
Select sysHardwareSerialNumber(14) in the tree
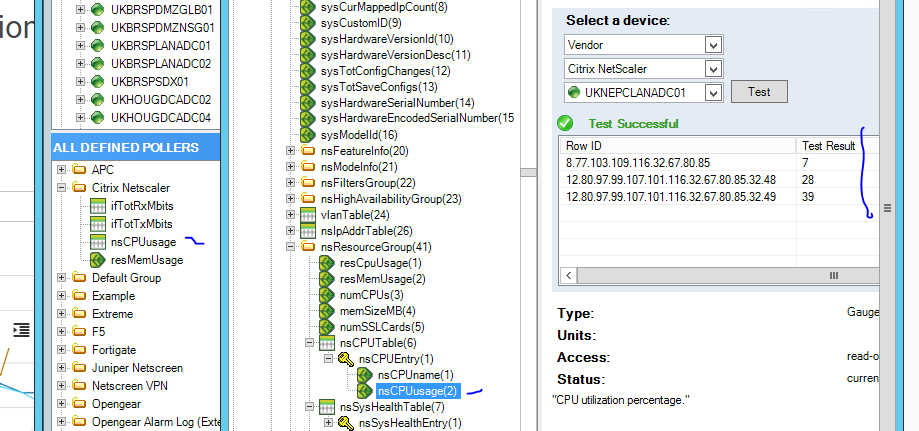click(x=397, y=103)
